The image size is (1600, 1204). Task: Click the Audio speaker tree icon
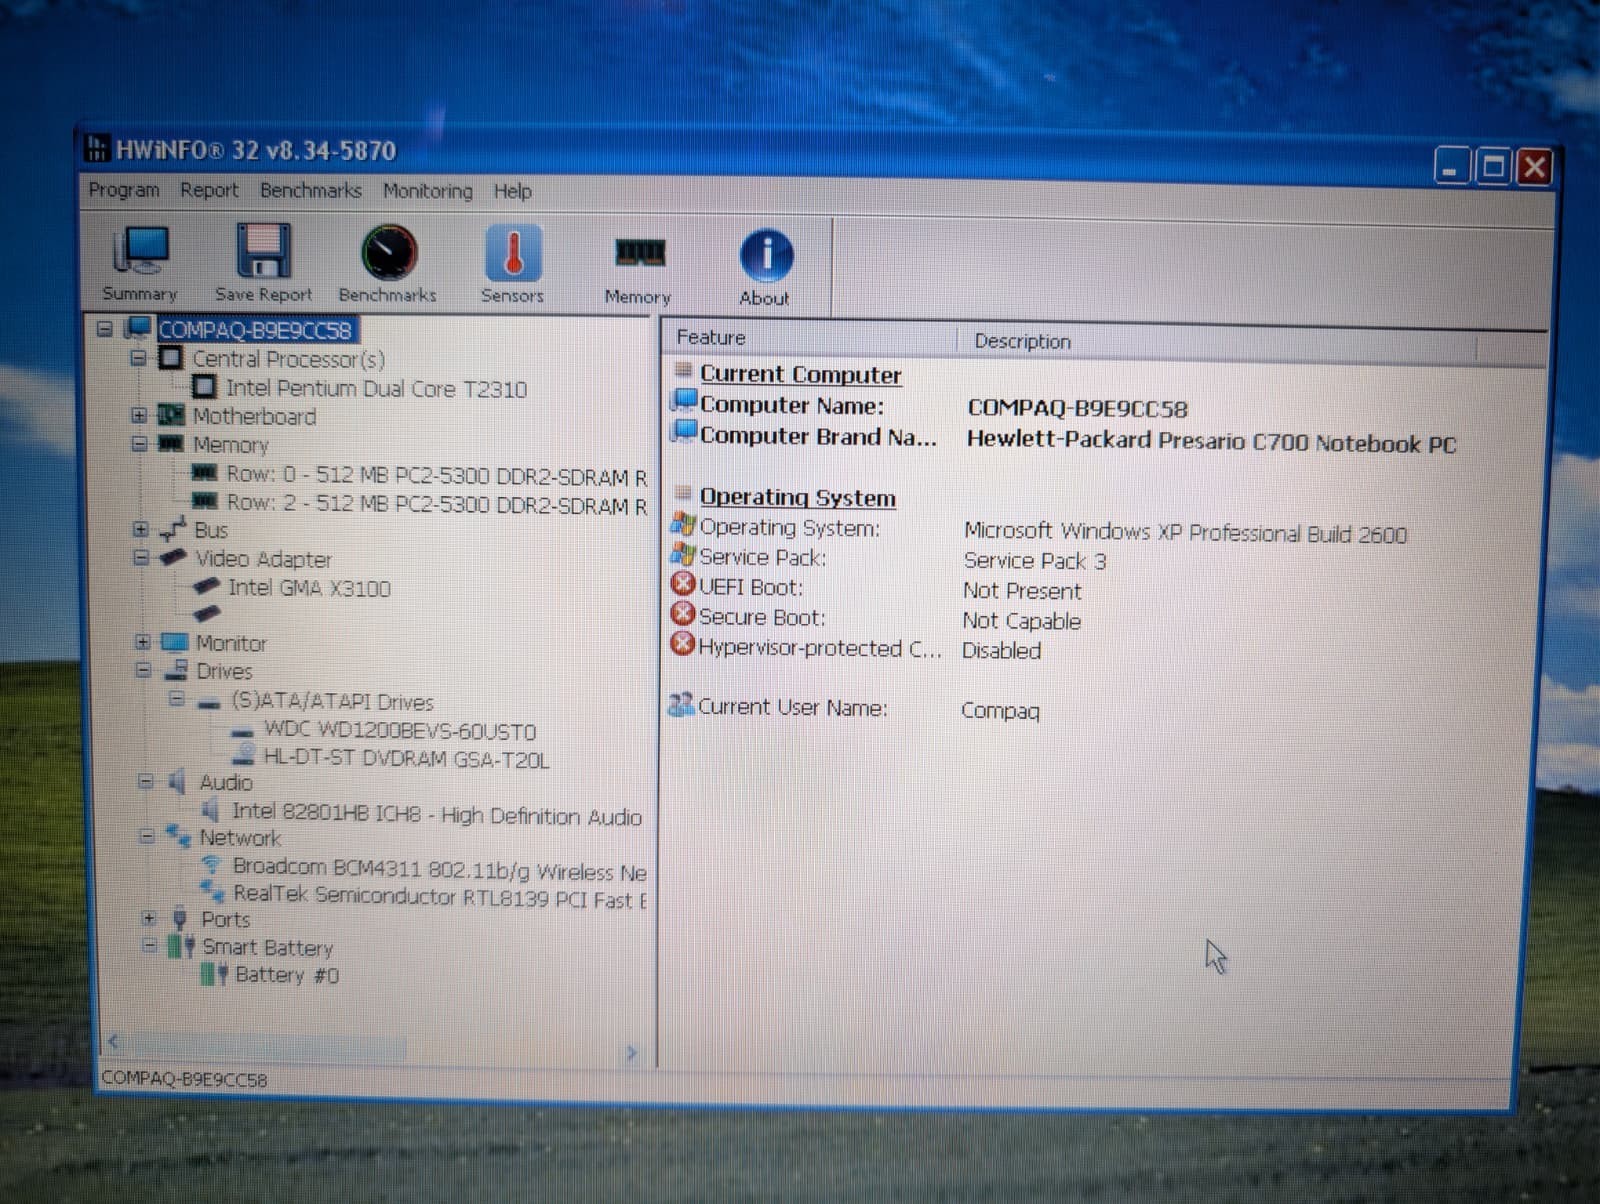coord(177,781)
